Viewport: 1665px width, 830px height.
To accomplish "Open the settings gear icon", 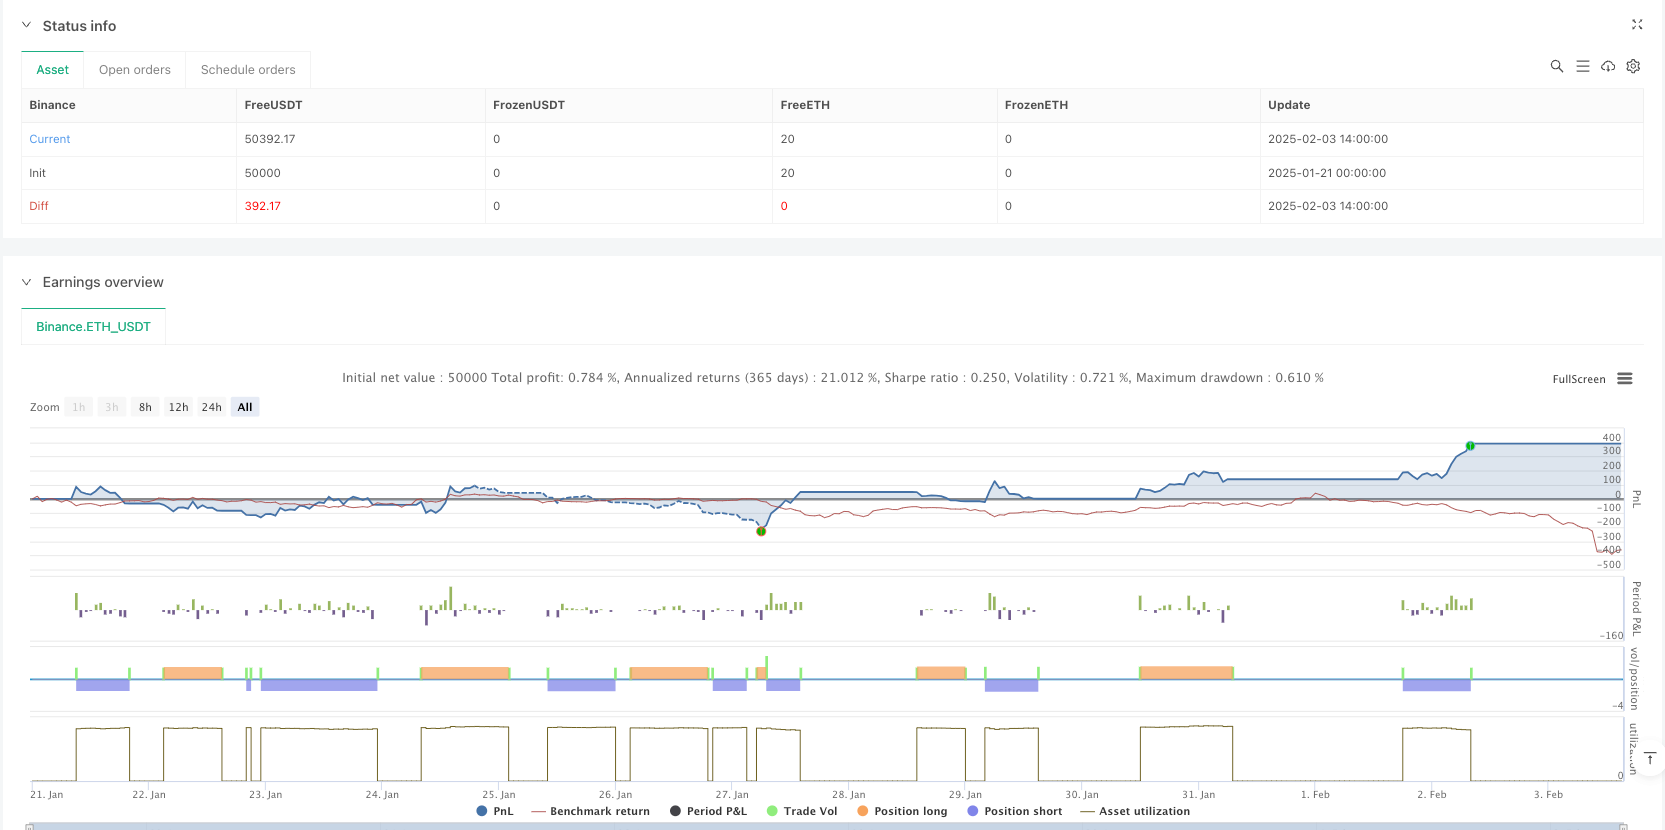I will point(1633,66).
